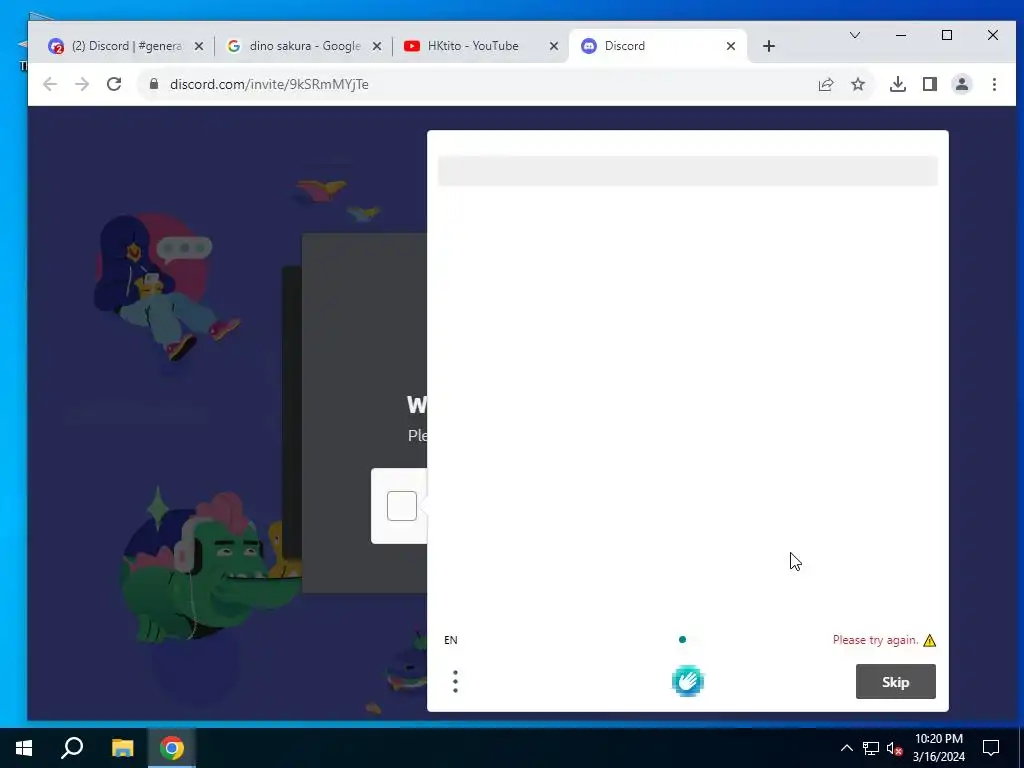Open Chrome downloads
Image resolution: width=1024 pixels, height=768 pixels.
pos(898,84)
